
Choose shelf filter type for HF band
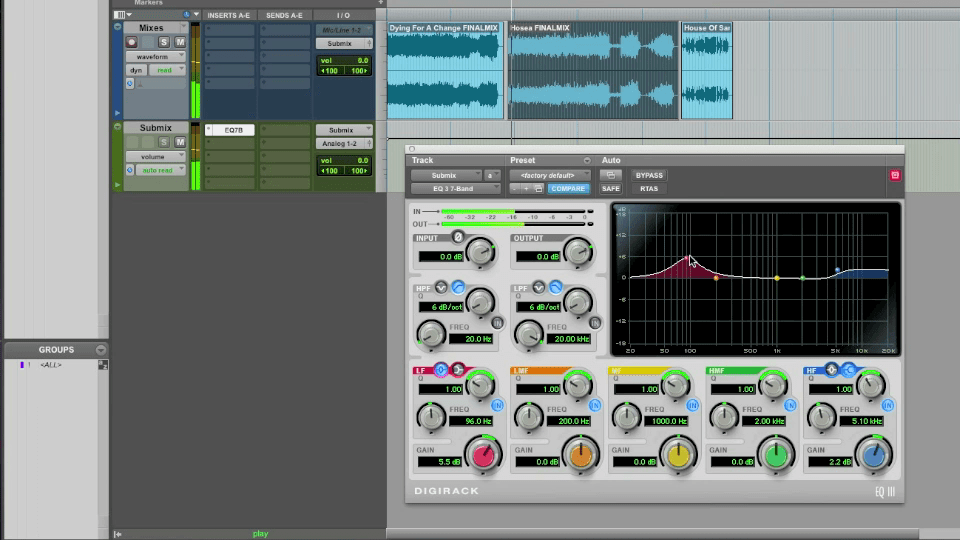(x=849, y=369)
